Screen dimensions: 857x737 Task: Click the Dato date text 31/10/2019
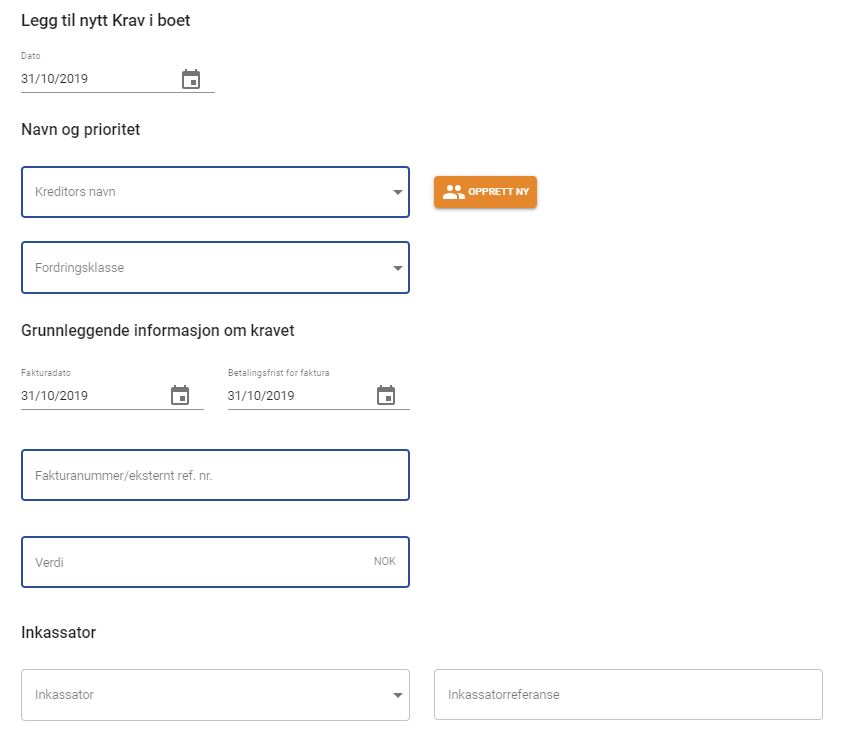(x=55, y=79)
